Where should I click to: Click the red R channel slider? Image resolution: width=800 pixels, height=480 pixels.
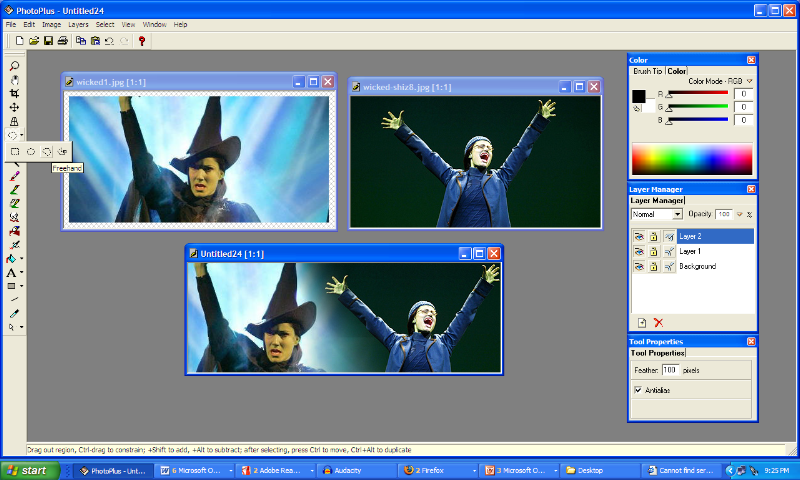[697, 93]
